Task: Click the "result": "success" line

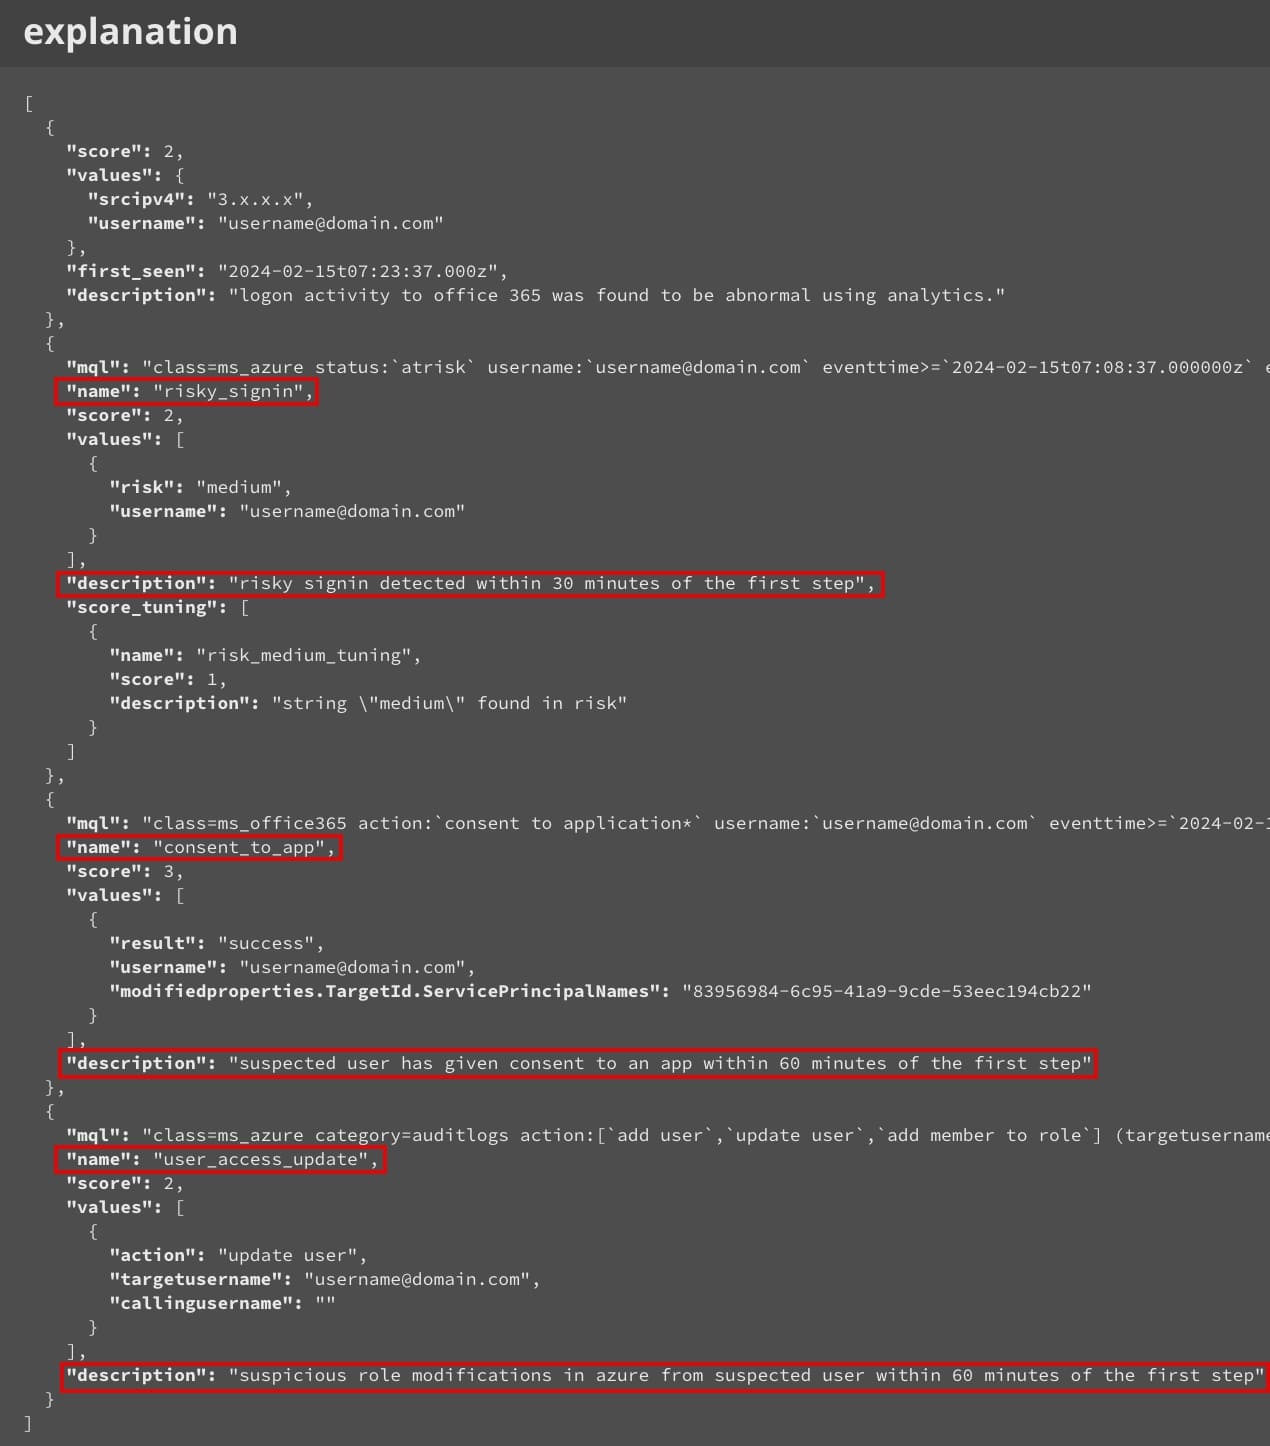Action: pos(216,943)
